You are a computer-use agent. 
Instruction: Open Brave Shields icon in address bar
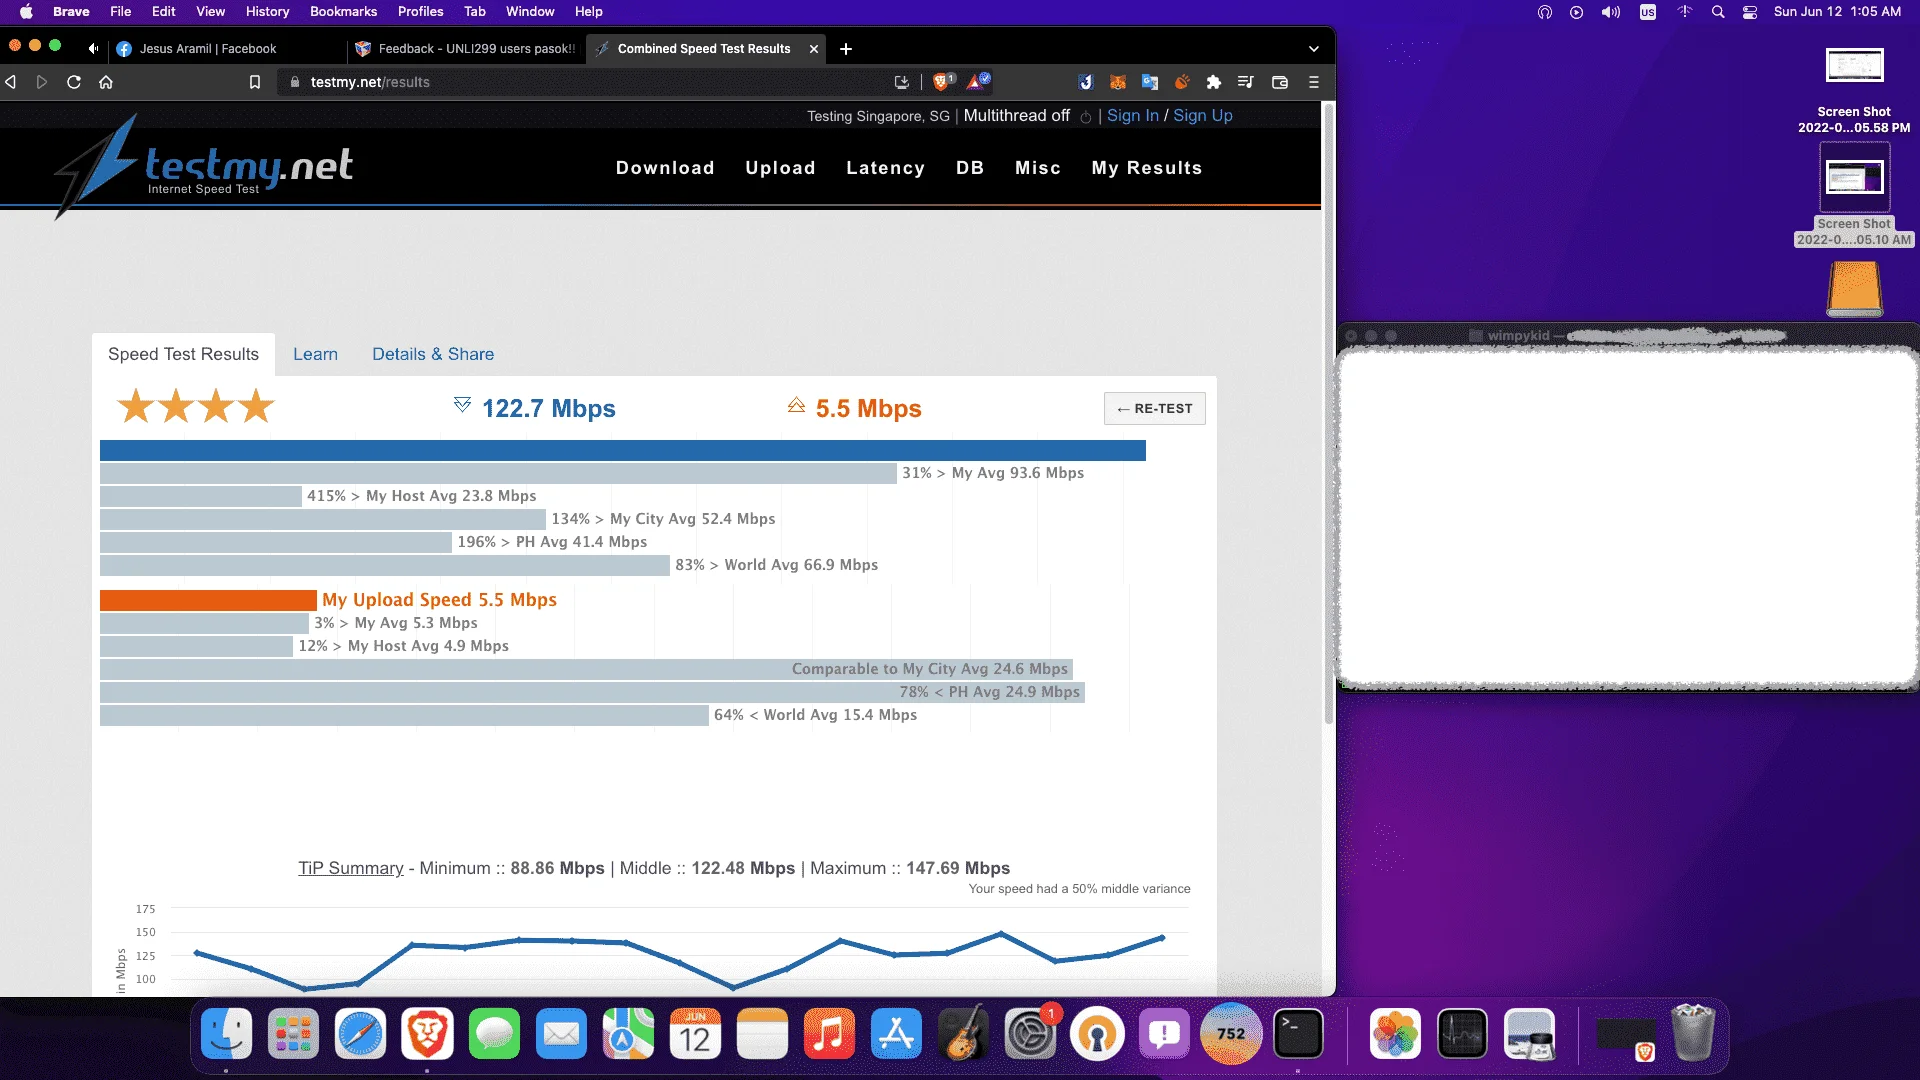tap(942, 82)
